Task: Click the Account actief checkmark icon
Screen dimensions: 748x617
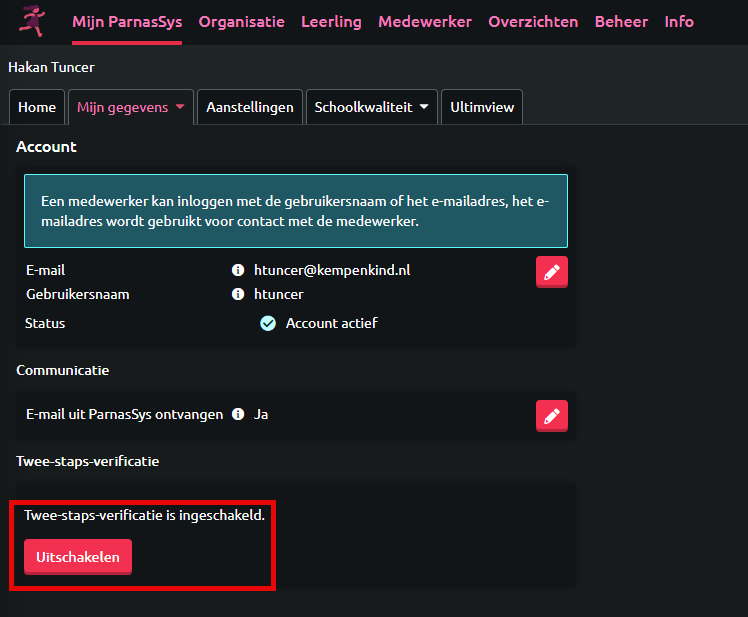Action: pos(268,323)
